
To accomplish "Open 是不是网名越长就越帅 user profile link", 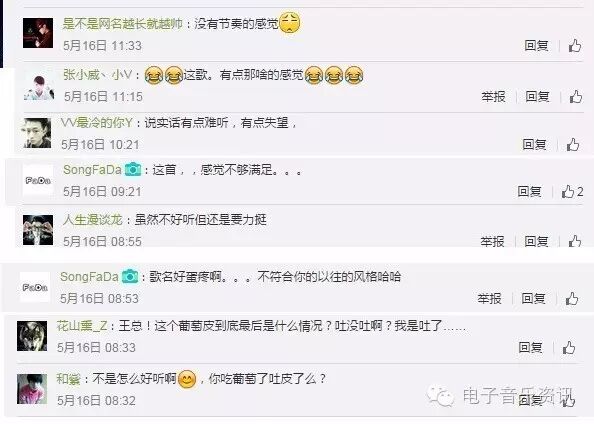I will [122, 24].
